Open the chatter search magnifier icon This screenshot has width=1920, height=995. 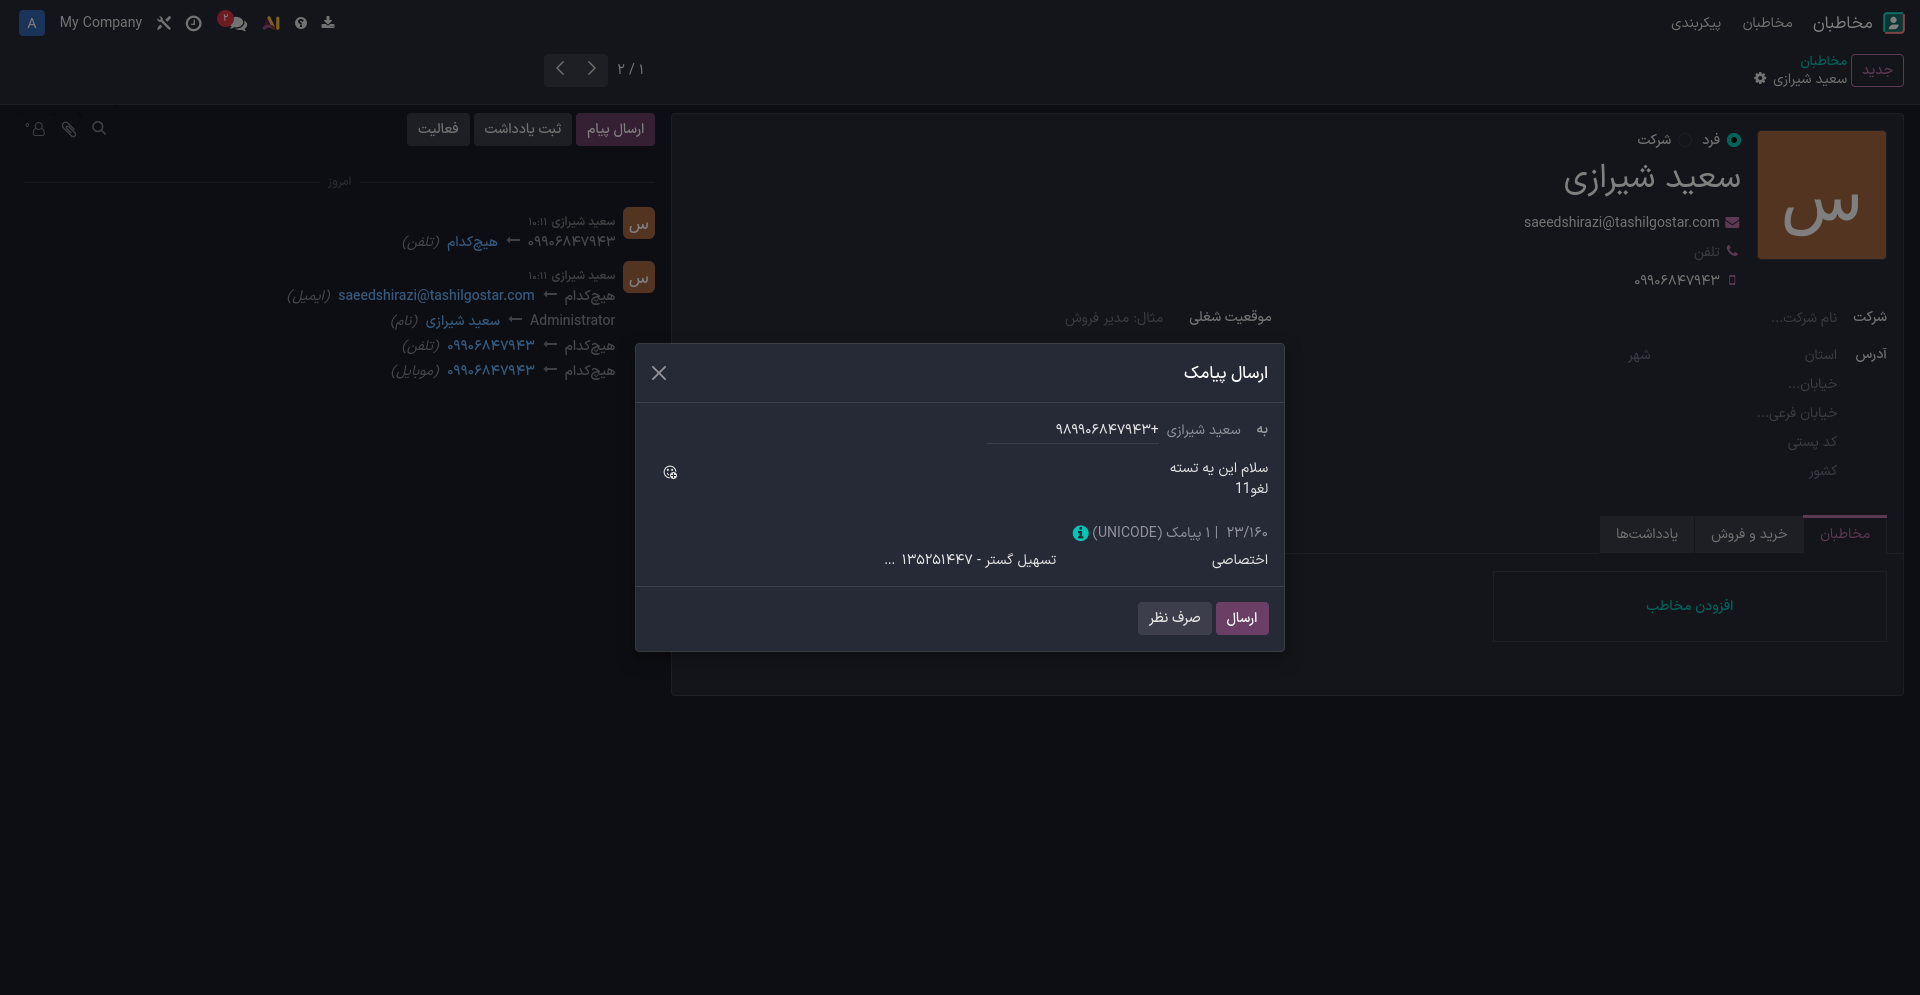[x=99, y=128]
